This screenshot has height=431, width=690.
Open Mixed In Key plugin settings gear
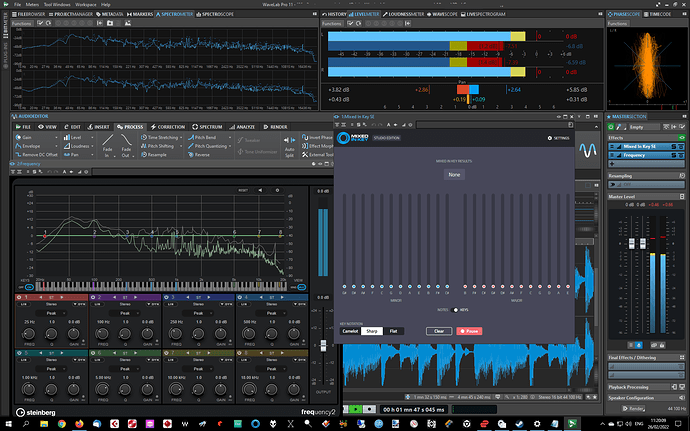coord(547,137)
